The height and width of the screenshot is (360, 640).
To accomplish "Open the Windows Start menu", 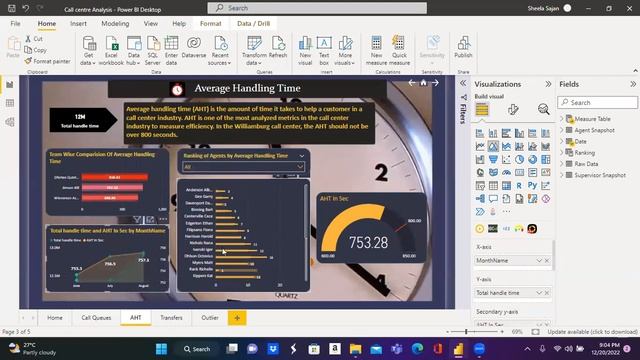I will pyautogui.click(x=162, y=349).
